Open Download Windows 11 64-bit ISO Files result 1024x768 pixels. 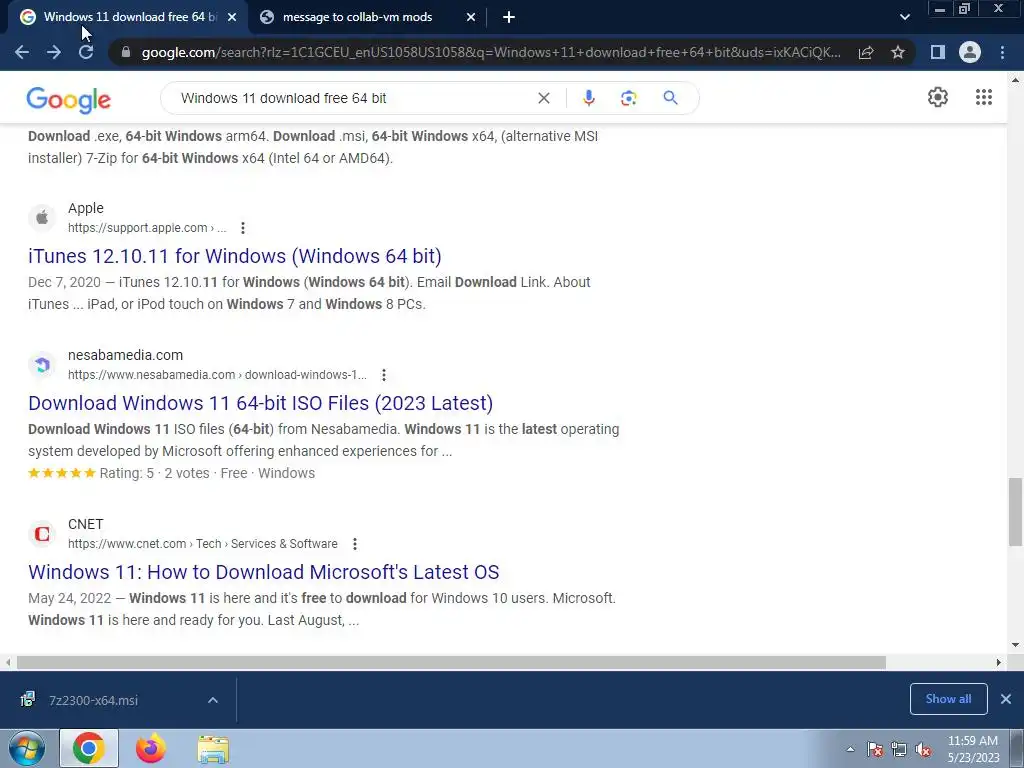click(x=261, y=403)
